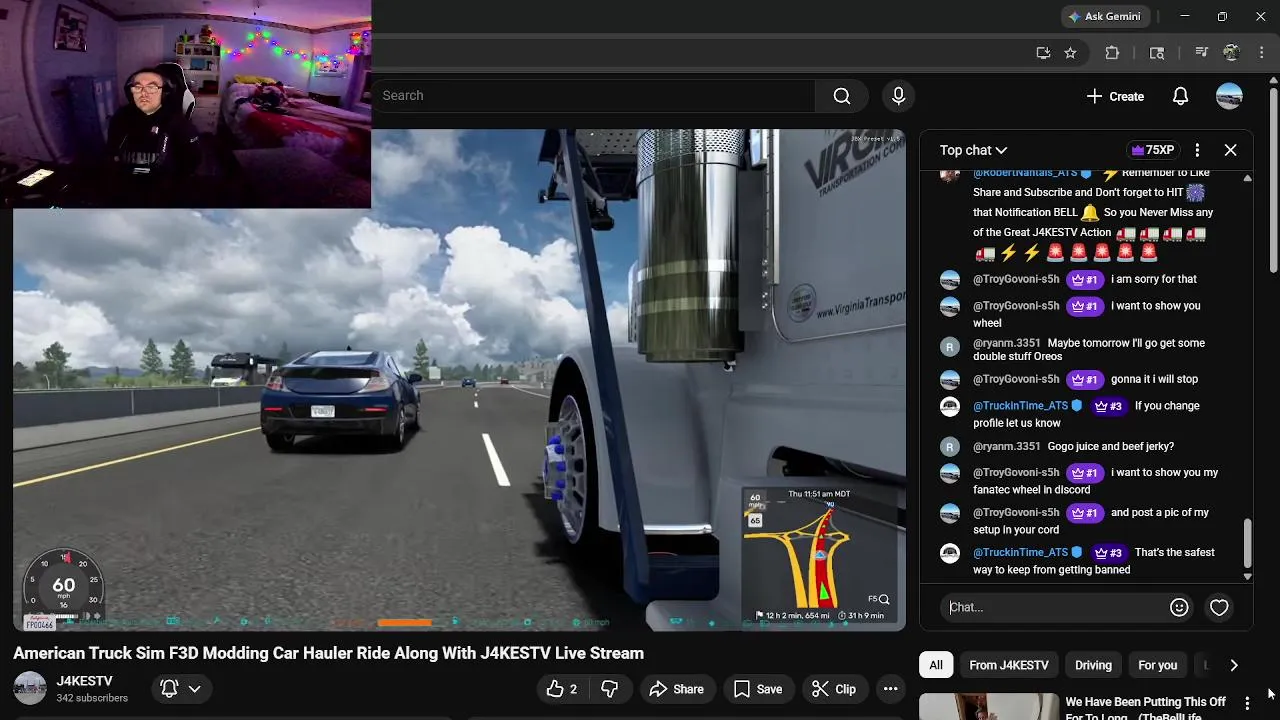1280x720 pixels.
Task: Open more actions ellipsis under video
Action: click(890, 689)
